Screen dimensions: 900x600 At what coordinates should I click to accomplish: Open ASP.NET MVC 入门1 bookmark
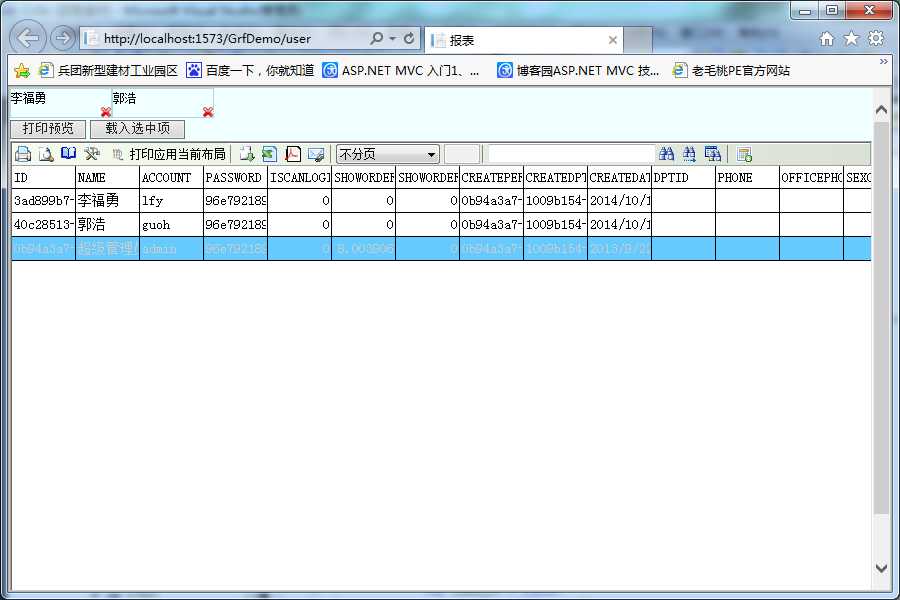point(401,71)
